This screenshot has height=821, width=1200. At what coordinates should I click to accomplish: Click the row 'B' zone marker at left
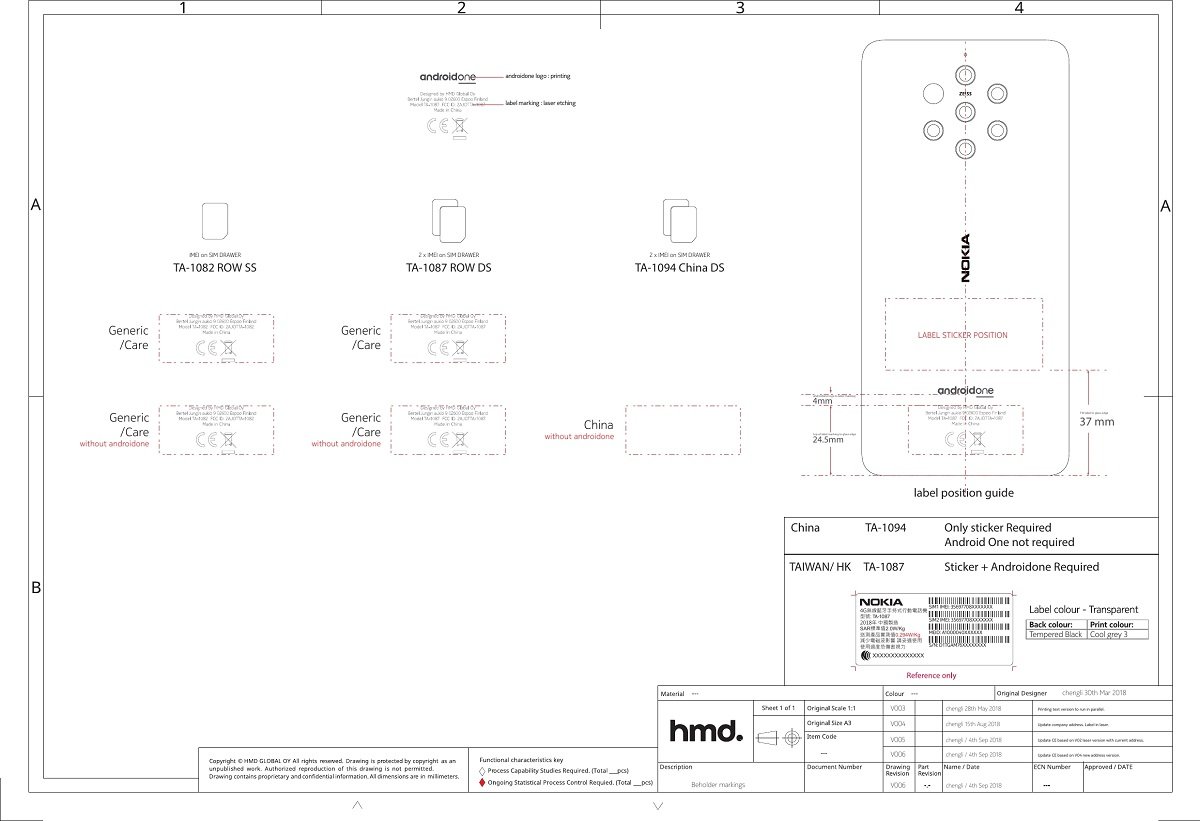pyautogui.click(x=36, y=588)
